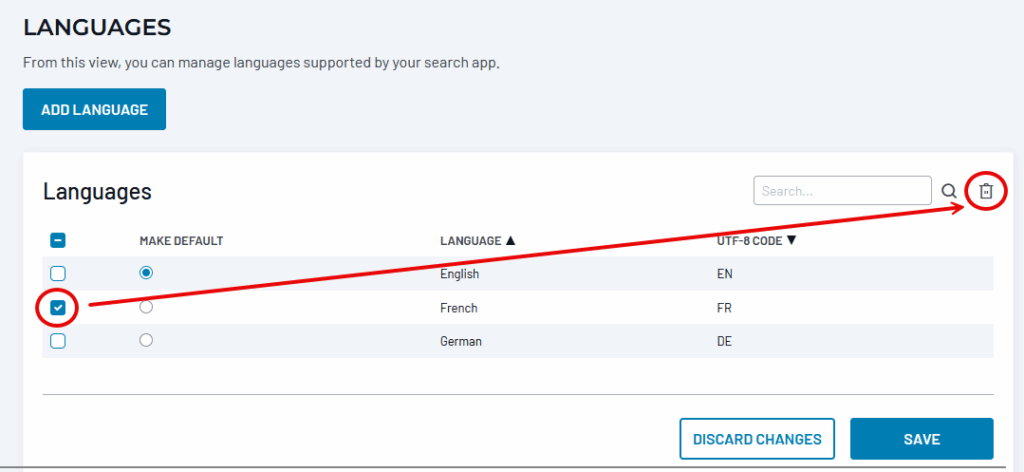Viewport: 1024px width, 472px height.
Task: Uncheck the French row checkbox
Action: pyautogui.click(x=58, y=308)
